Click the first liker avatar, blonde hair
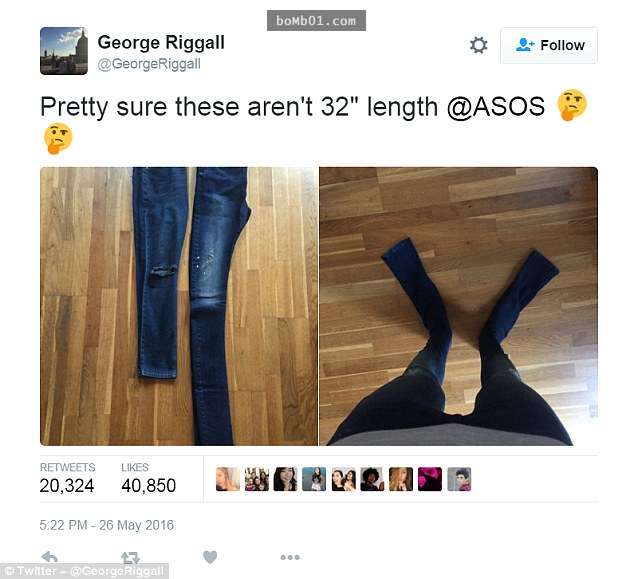Image resolution: width=634 pixels, height=579 pixels. pyautogui.click(x=228, y=479)
